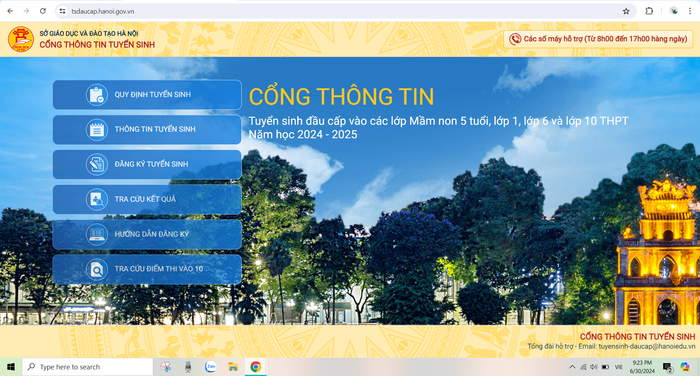
Task: Reload the page with the refresh icon
Action: [x=43, y=11]
